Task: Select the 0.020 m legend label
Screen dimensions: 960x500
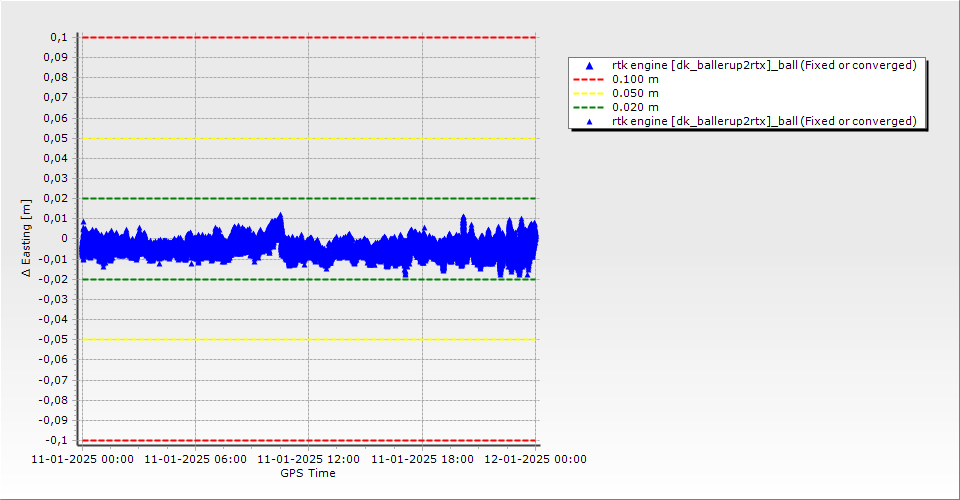Action: pyautogui.click(x=636, y=108)
